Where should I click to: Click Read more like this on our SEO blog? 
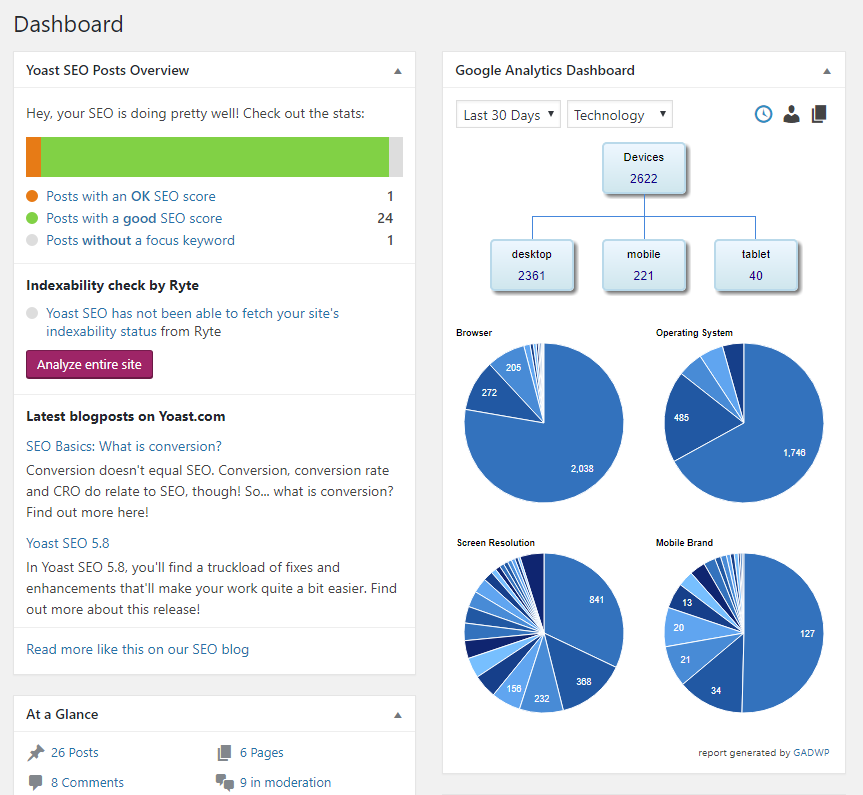[138, 649]
